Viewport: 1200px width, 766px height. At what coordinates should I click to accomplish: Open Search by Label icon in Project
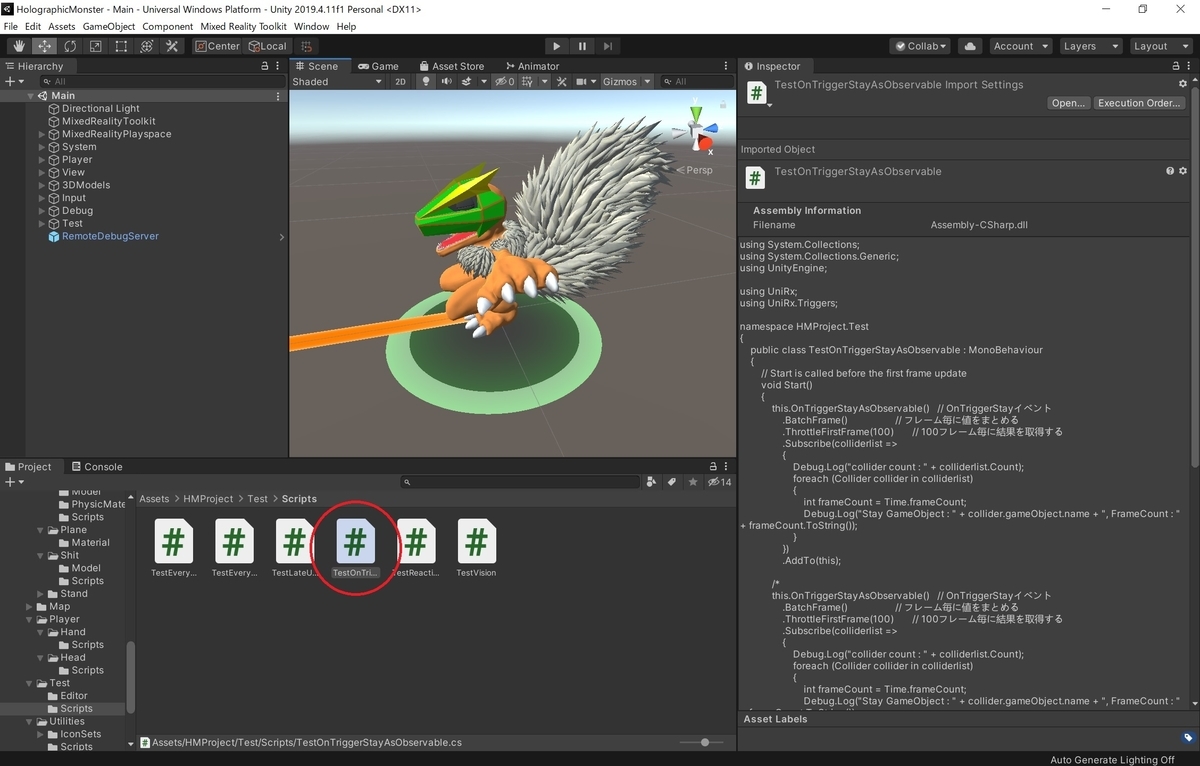point(672,482)
